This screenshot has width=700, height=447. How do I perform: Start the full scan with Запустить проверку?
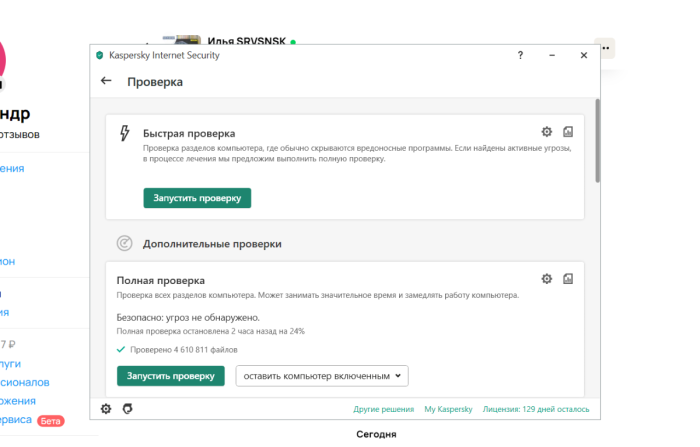tap(170, 376)
